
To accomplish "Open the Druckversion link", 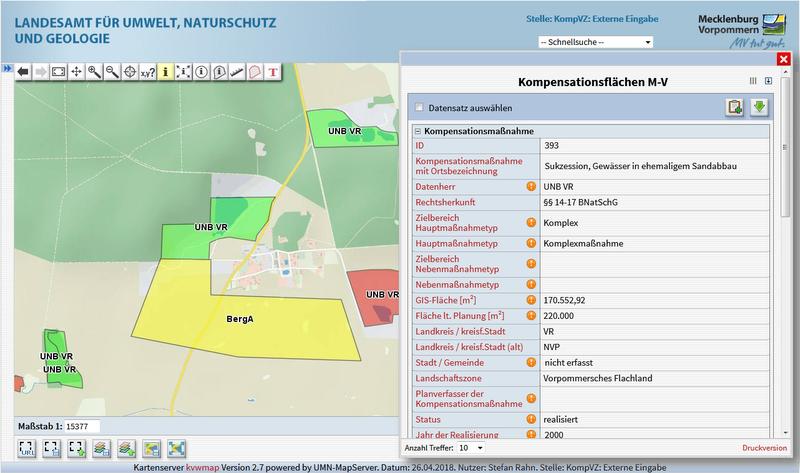I will pyautogui.click(x=764, y=447).
